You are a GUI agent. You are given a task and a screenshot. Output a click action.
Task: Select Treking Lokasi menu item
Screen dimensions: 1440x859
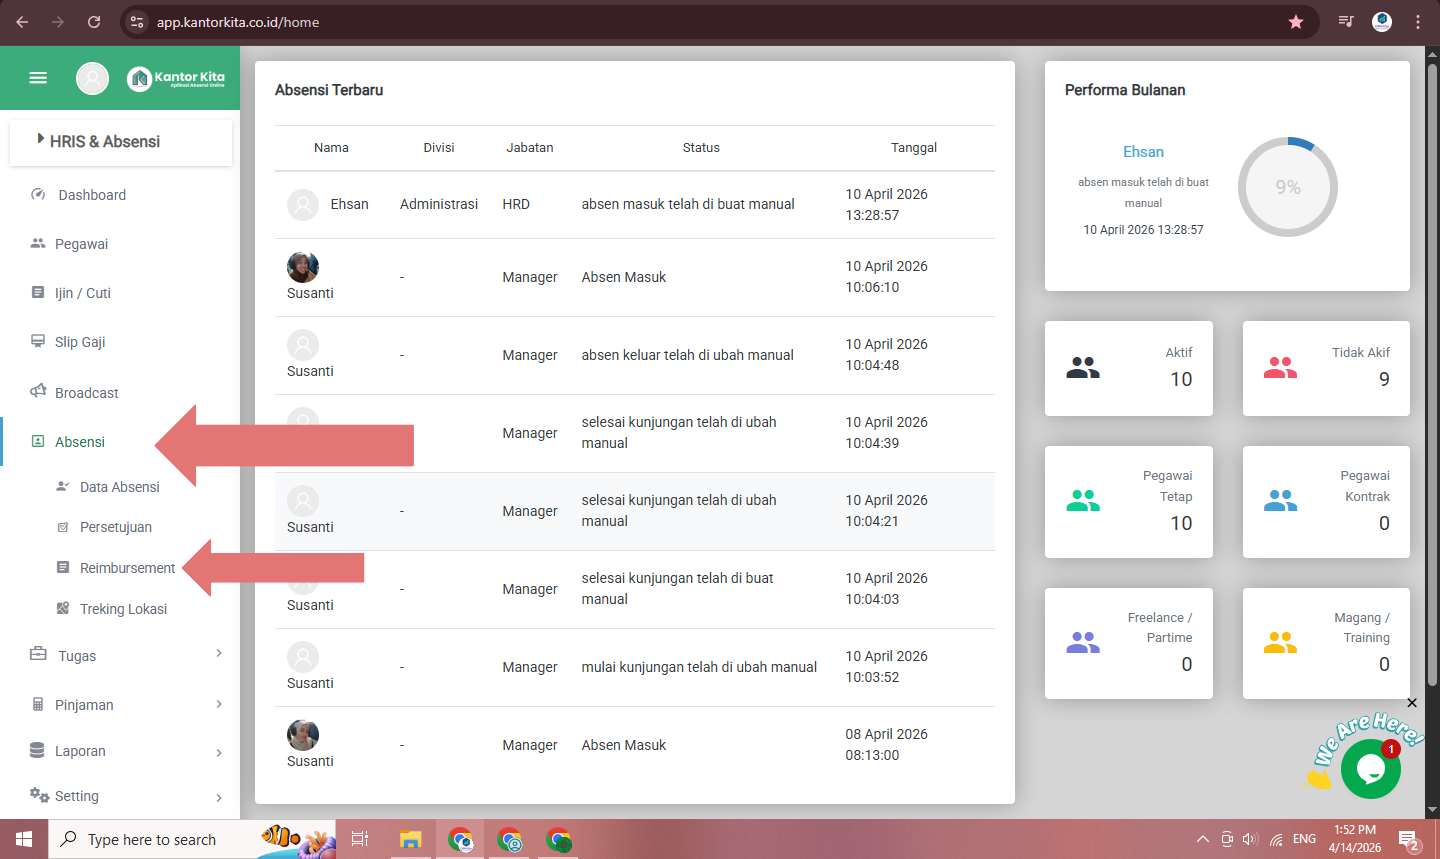pos(123,609)
